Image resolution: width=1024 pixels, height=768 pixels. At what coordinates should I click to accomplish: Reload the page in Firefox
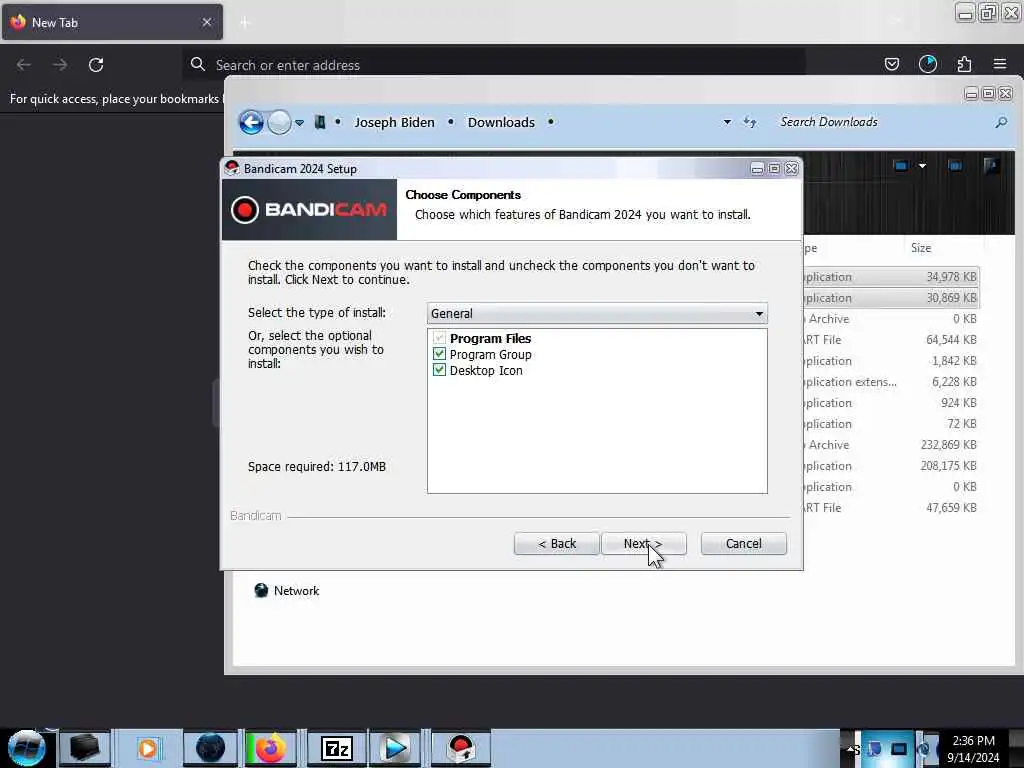point(96,65)
